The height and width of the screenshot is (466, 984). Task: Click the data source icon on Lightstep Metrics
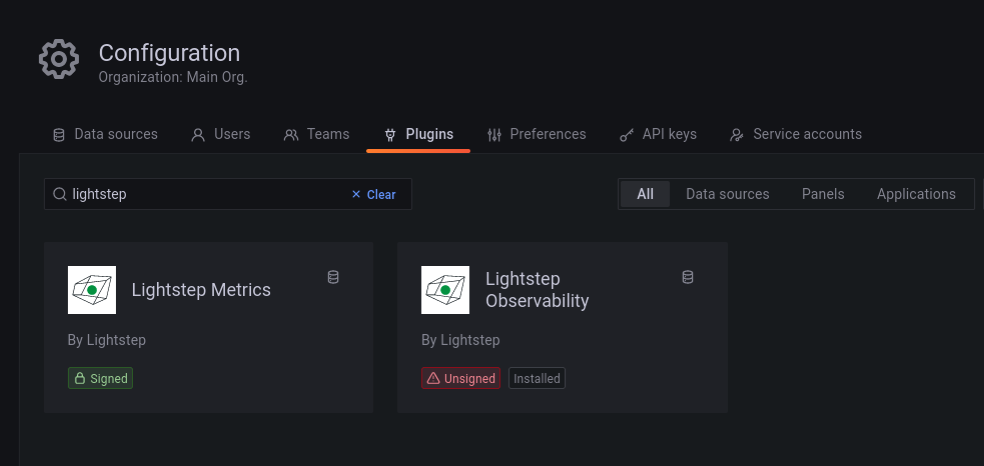(333, 277)
